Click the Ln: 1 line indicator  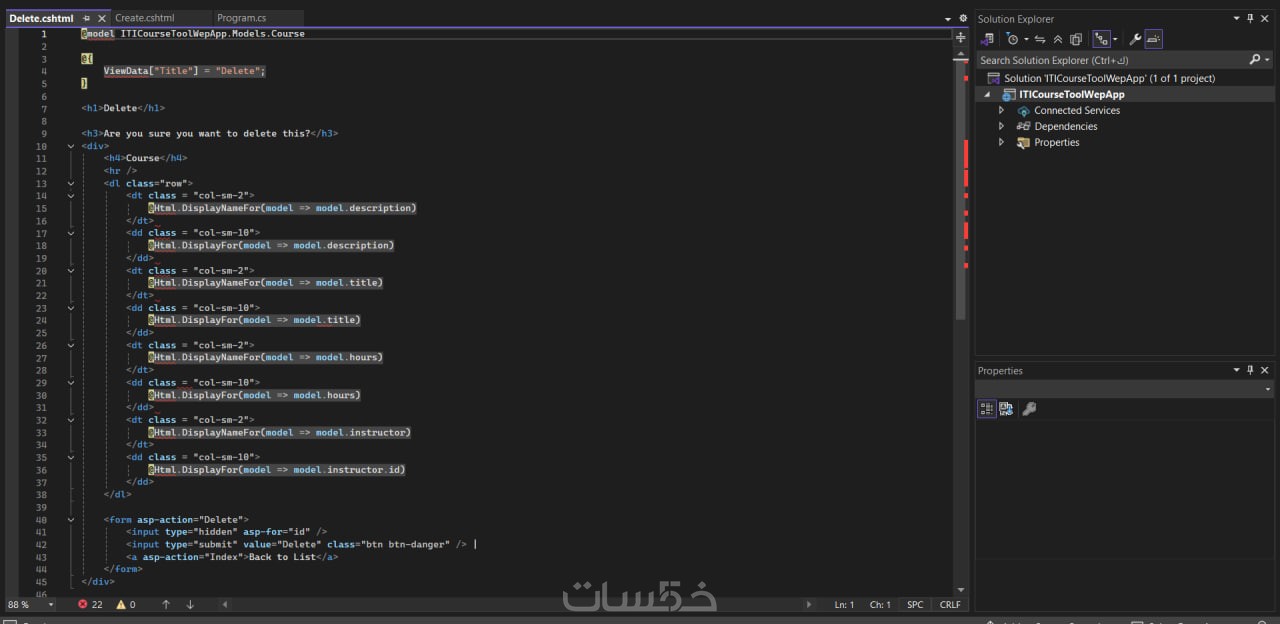844,604
